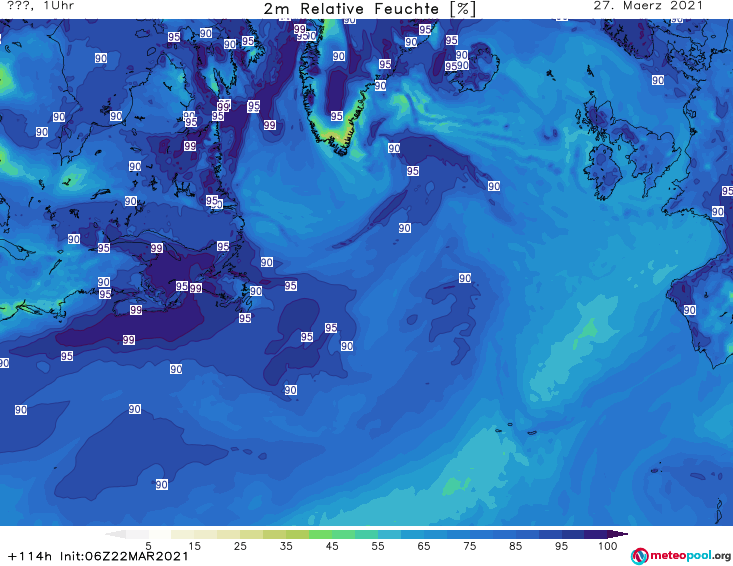Screen dimensions: 733x566
Task: Click the legend value 25
Action: [x=240, y=546]
